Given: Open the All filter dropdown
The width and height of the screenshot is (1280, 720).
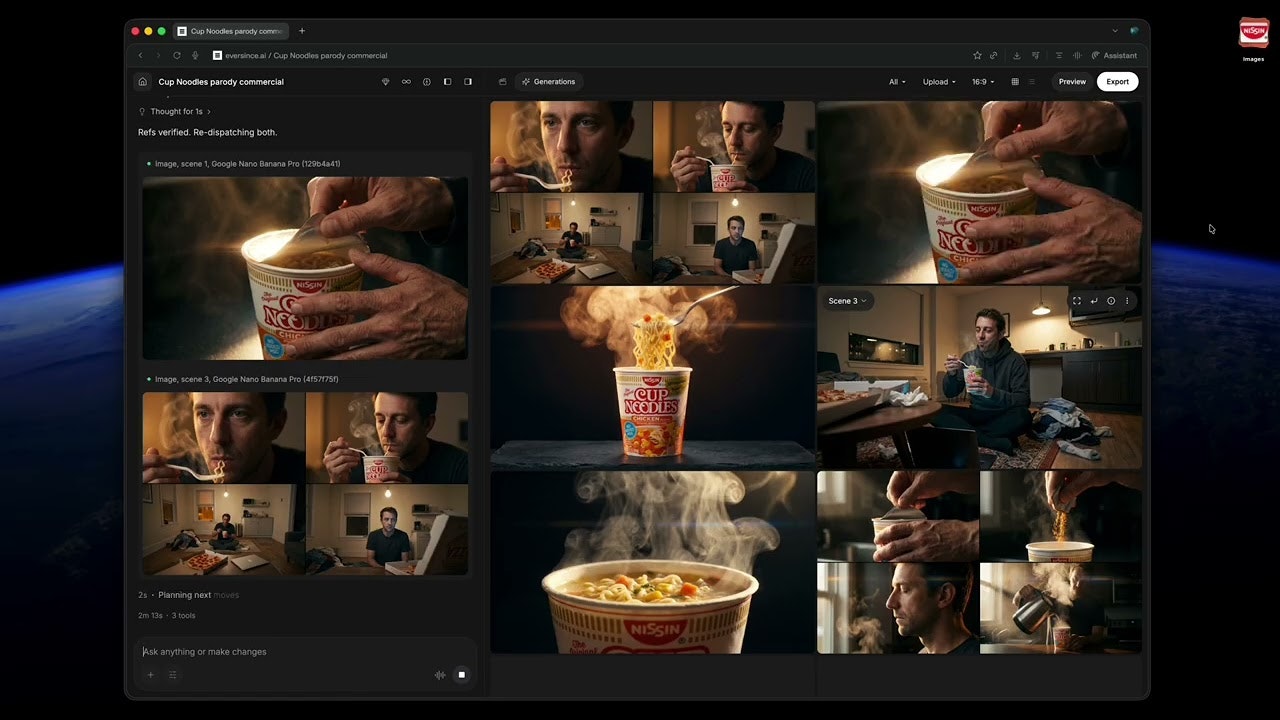Looking at the screenshot, I should (897, 82).
